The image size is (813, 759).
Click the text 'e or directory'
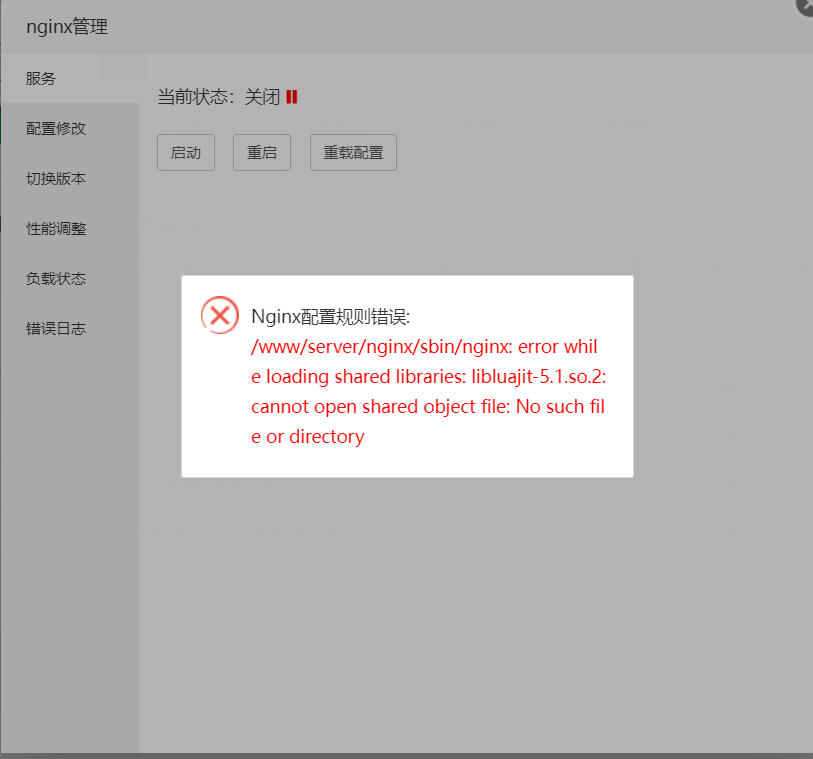click(307, 437)
